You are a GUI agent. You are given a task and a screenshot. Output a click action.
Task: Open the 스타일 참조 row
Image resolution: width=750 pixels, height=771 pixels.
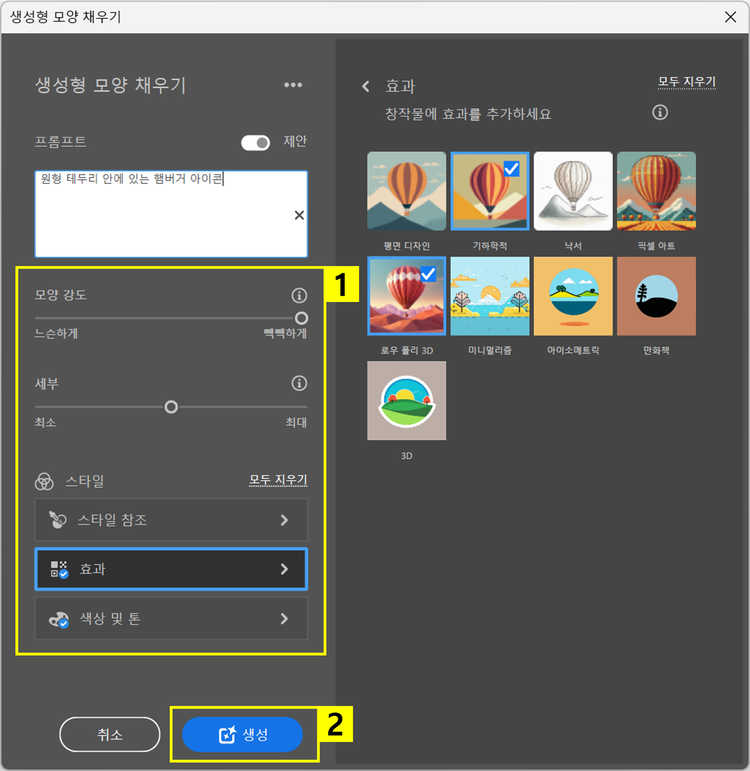(171, 520)
